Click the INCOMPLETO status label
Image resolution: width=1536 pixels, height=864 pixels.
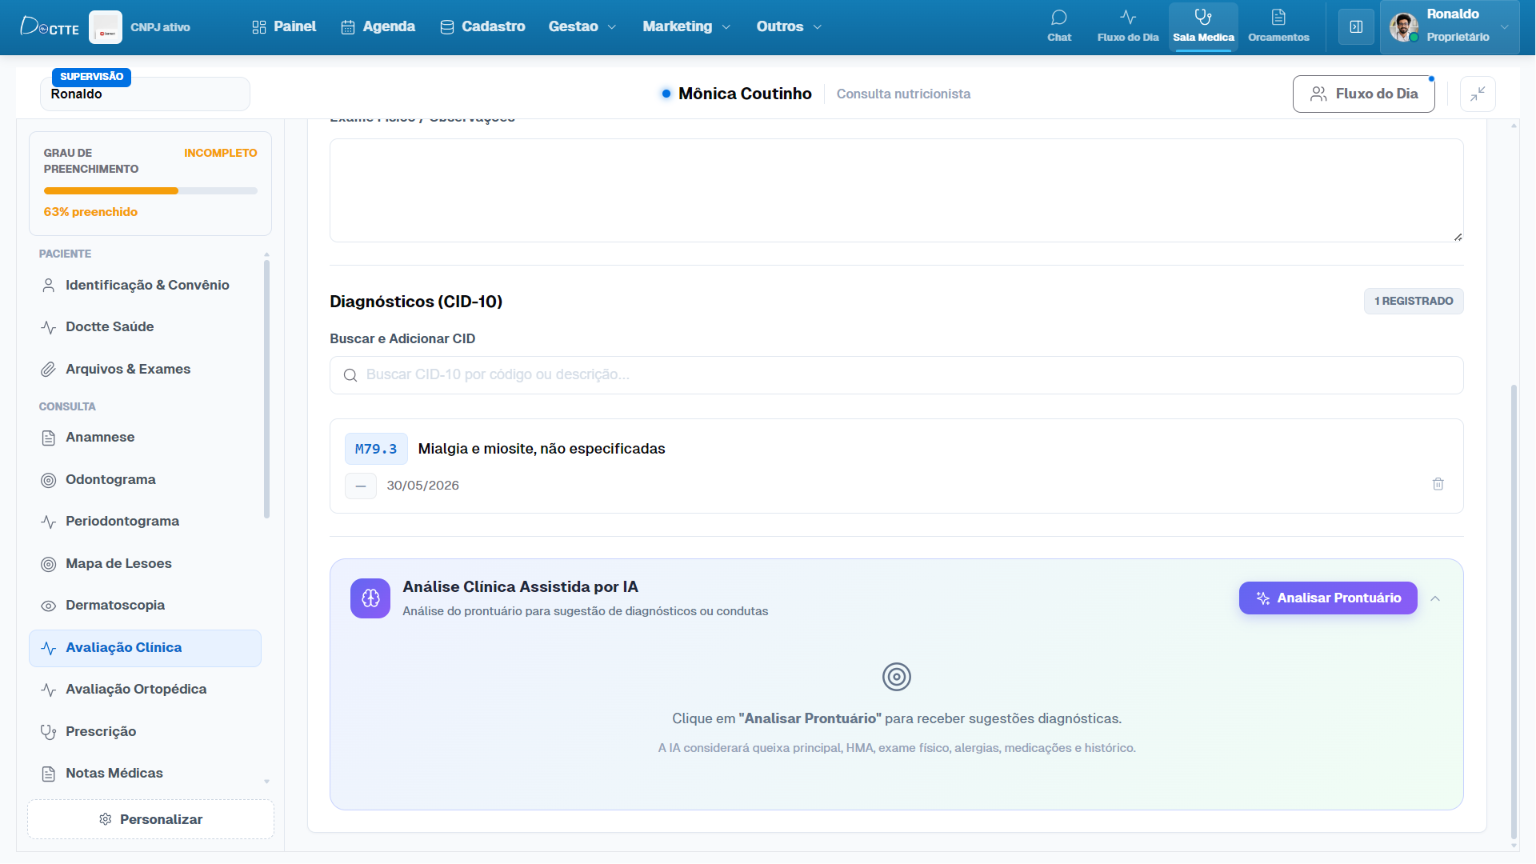point(220,153)
